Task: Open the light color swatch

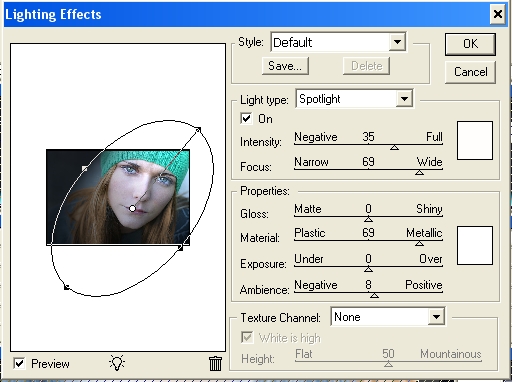Action: point(475,140)
